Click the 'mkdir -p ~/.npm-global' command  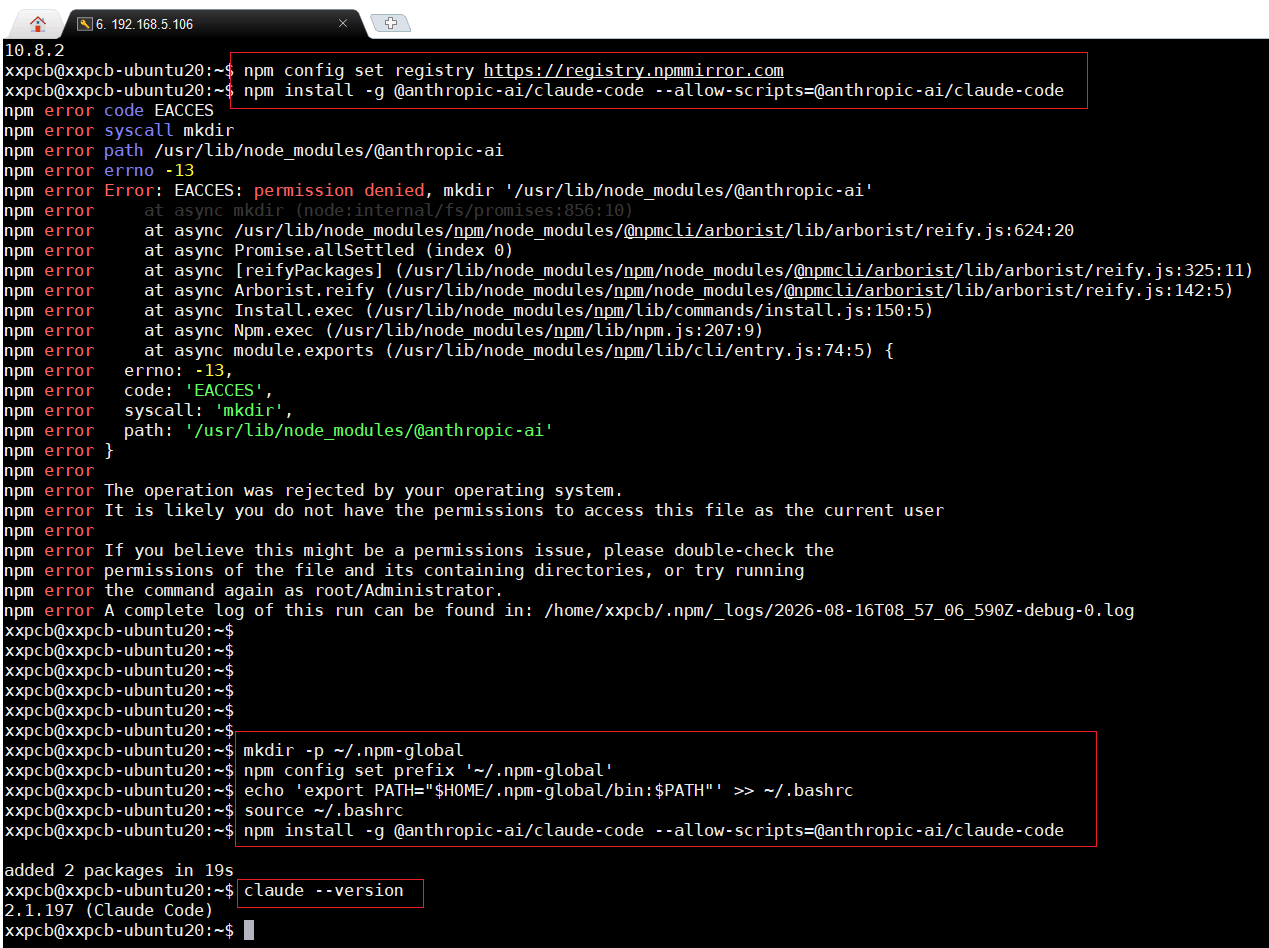pos(354,750)
